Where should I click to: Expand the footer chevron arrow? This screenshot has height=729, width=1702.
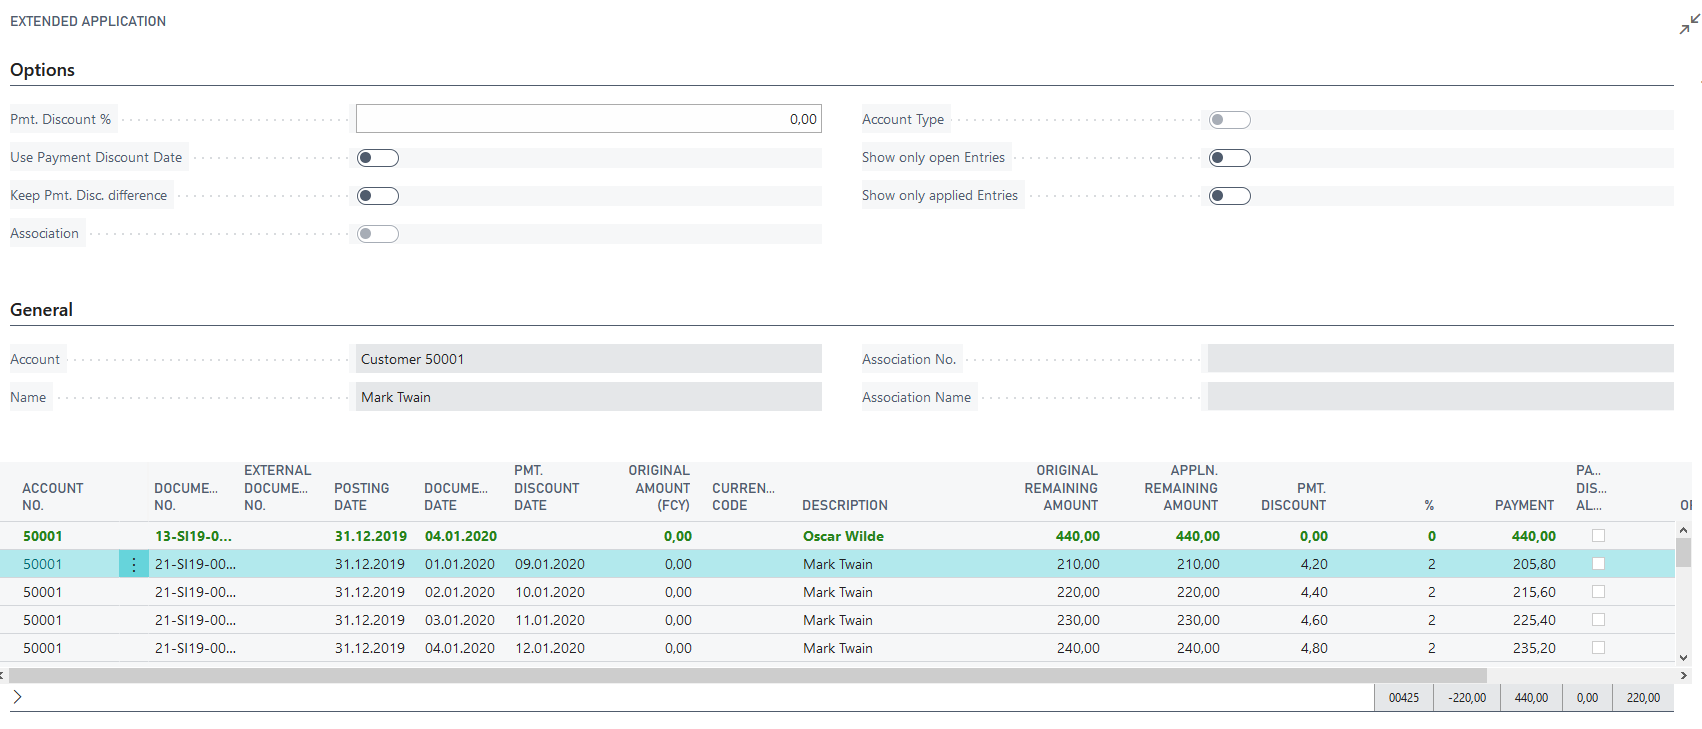tap(17, 697)
